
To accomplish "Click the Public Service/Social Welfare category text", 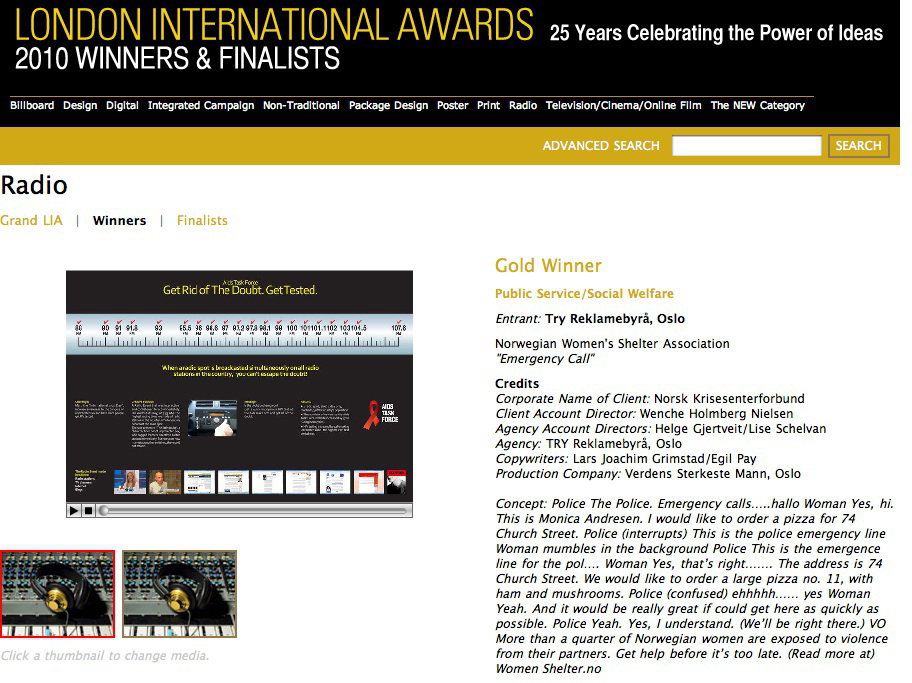I will 584,294.
